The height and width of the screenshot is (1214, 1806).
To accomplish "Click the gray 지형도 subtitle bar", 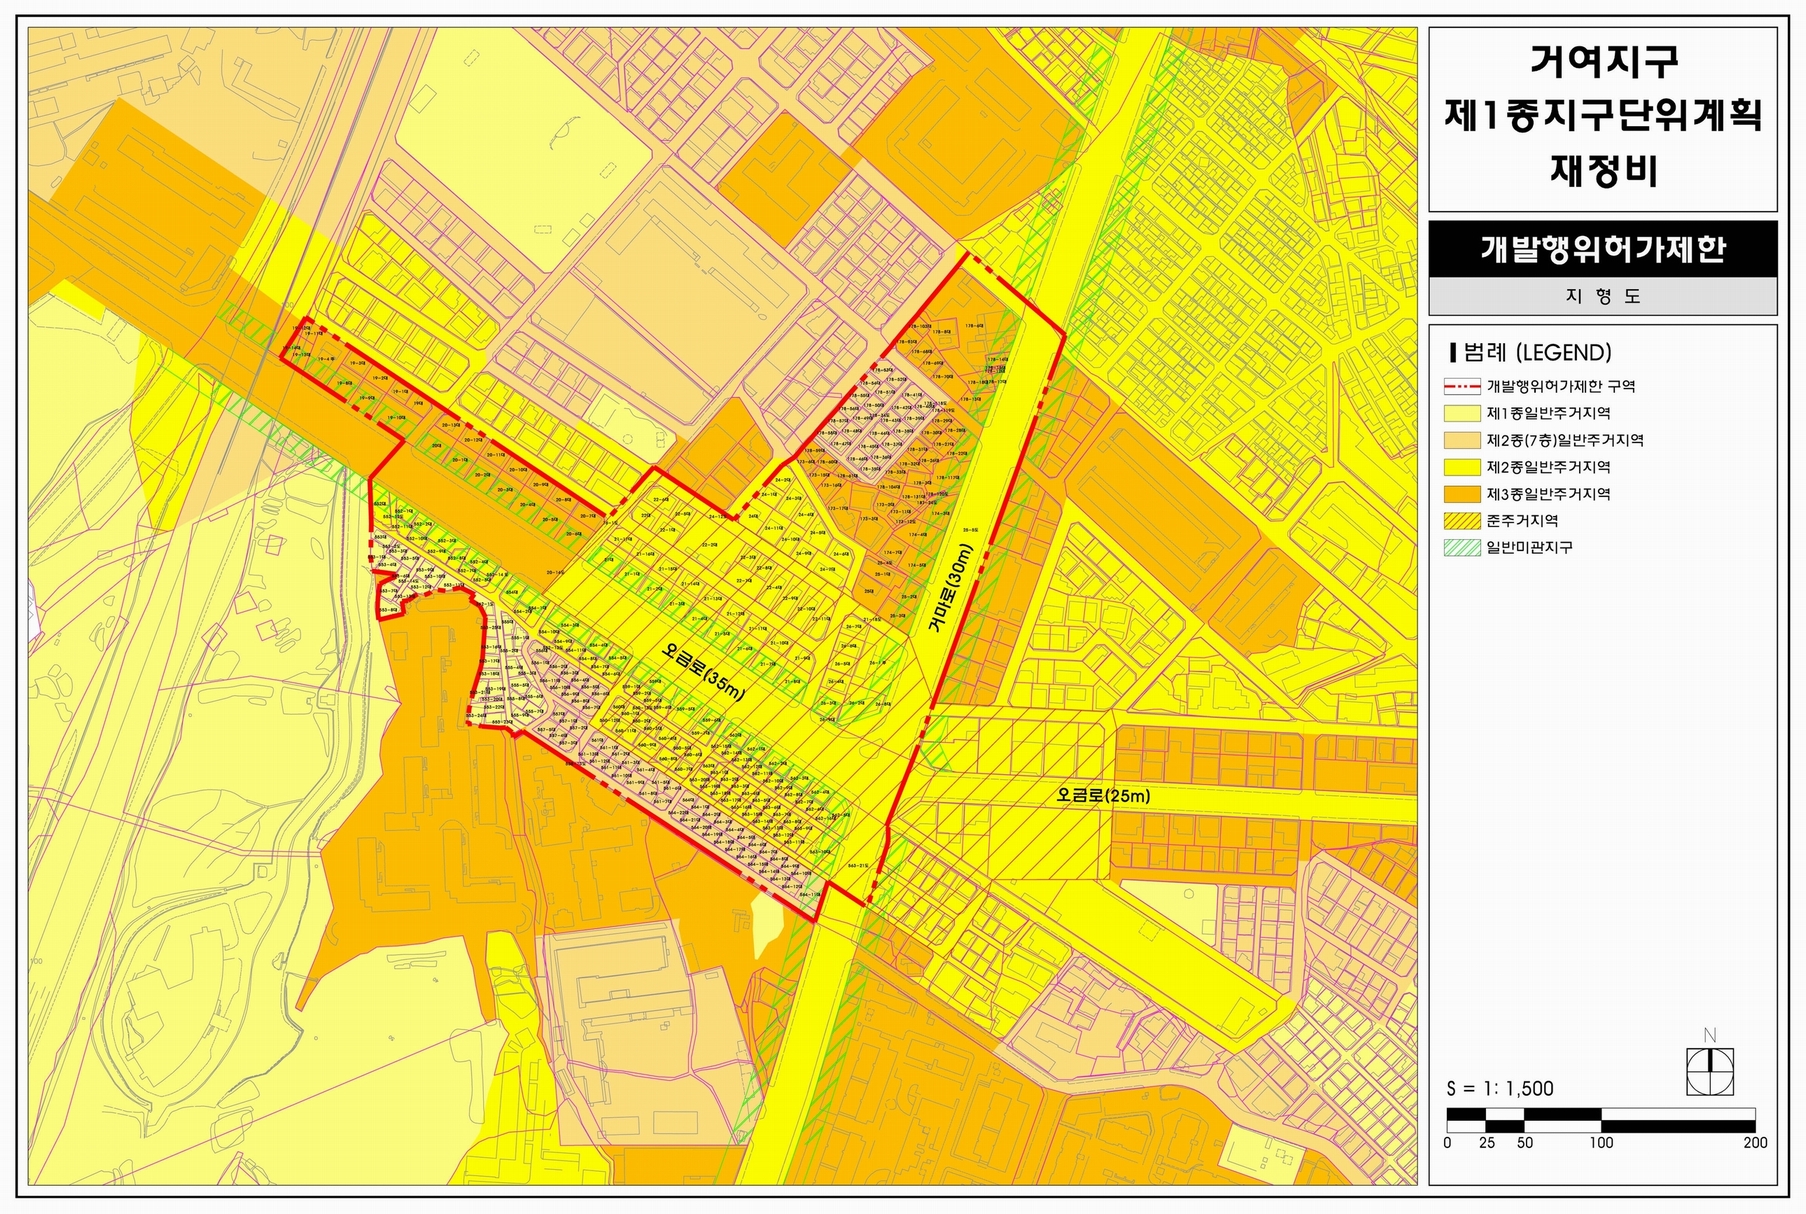I will coord(1603,297).
